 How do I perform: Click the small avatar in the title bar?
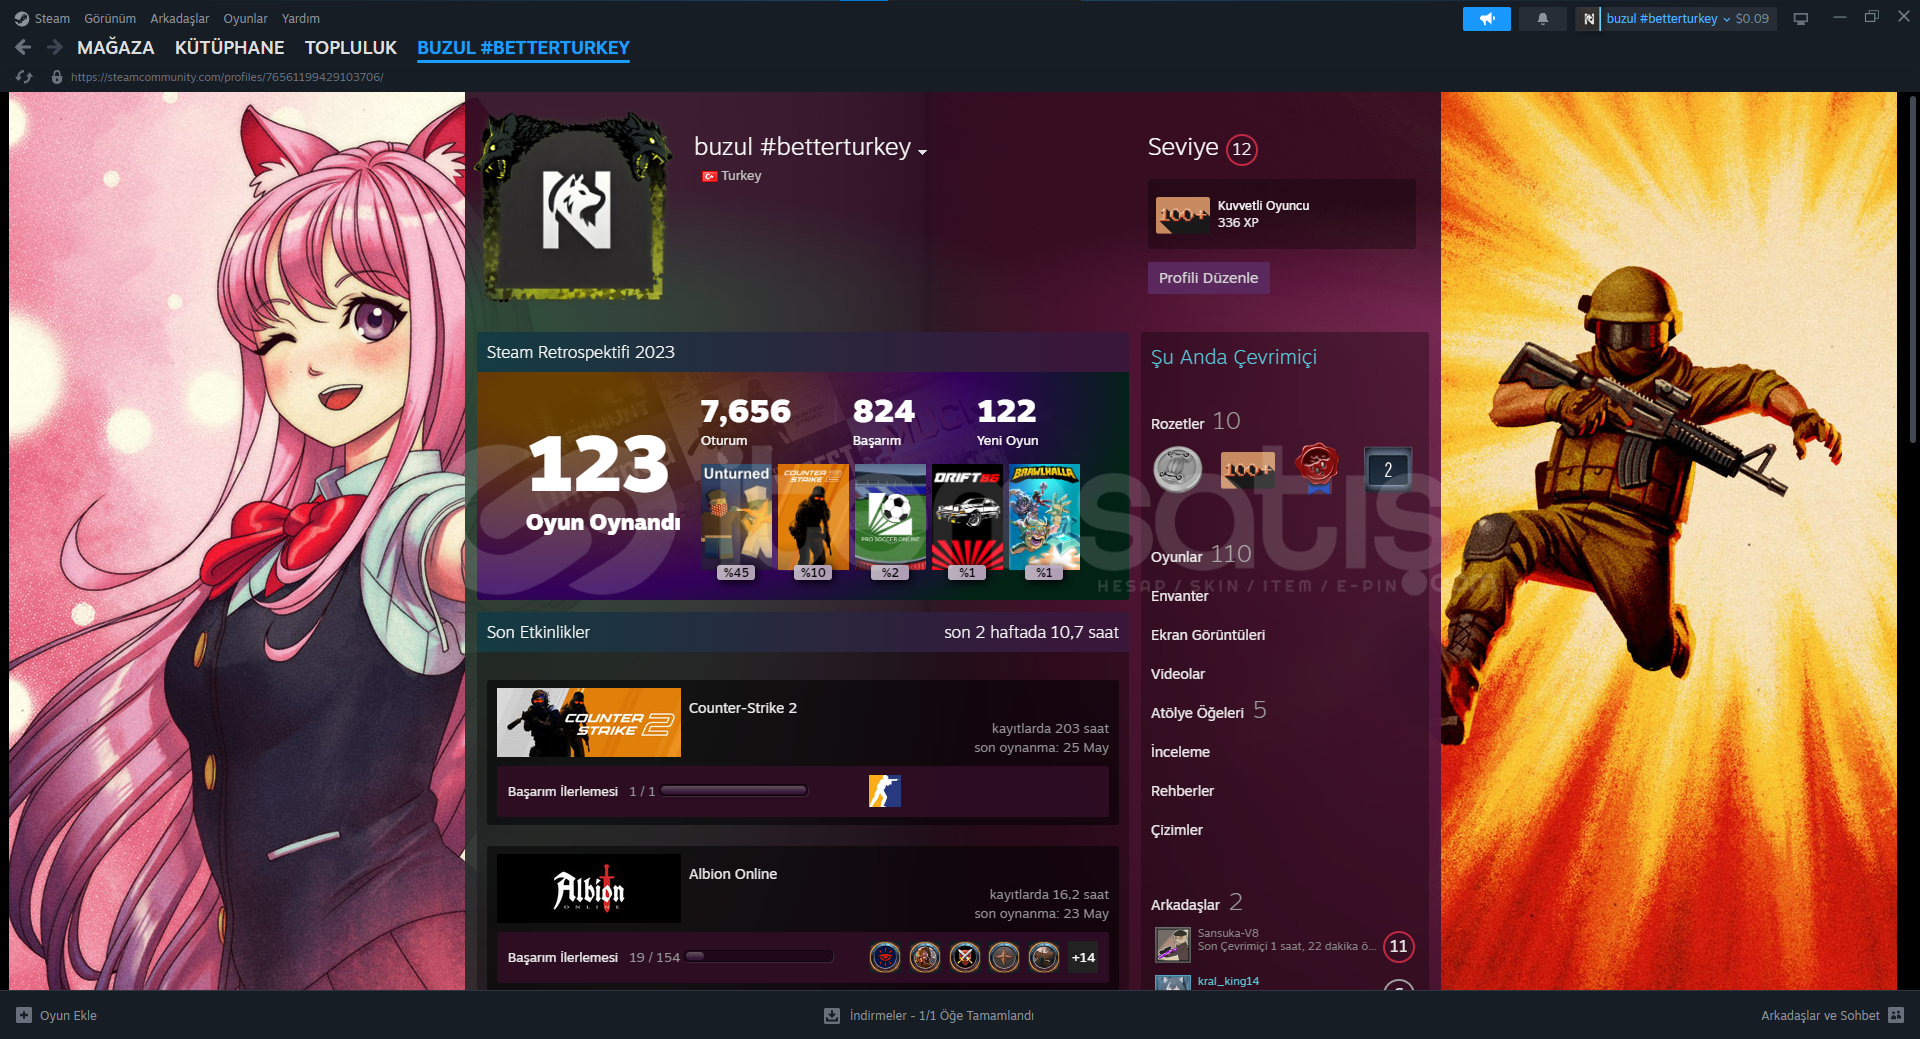click(x=1589, y=19)
